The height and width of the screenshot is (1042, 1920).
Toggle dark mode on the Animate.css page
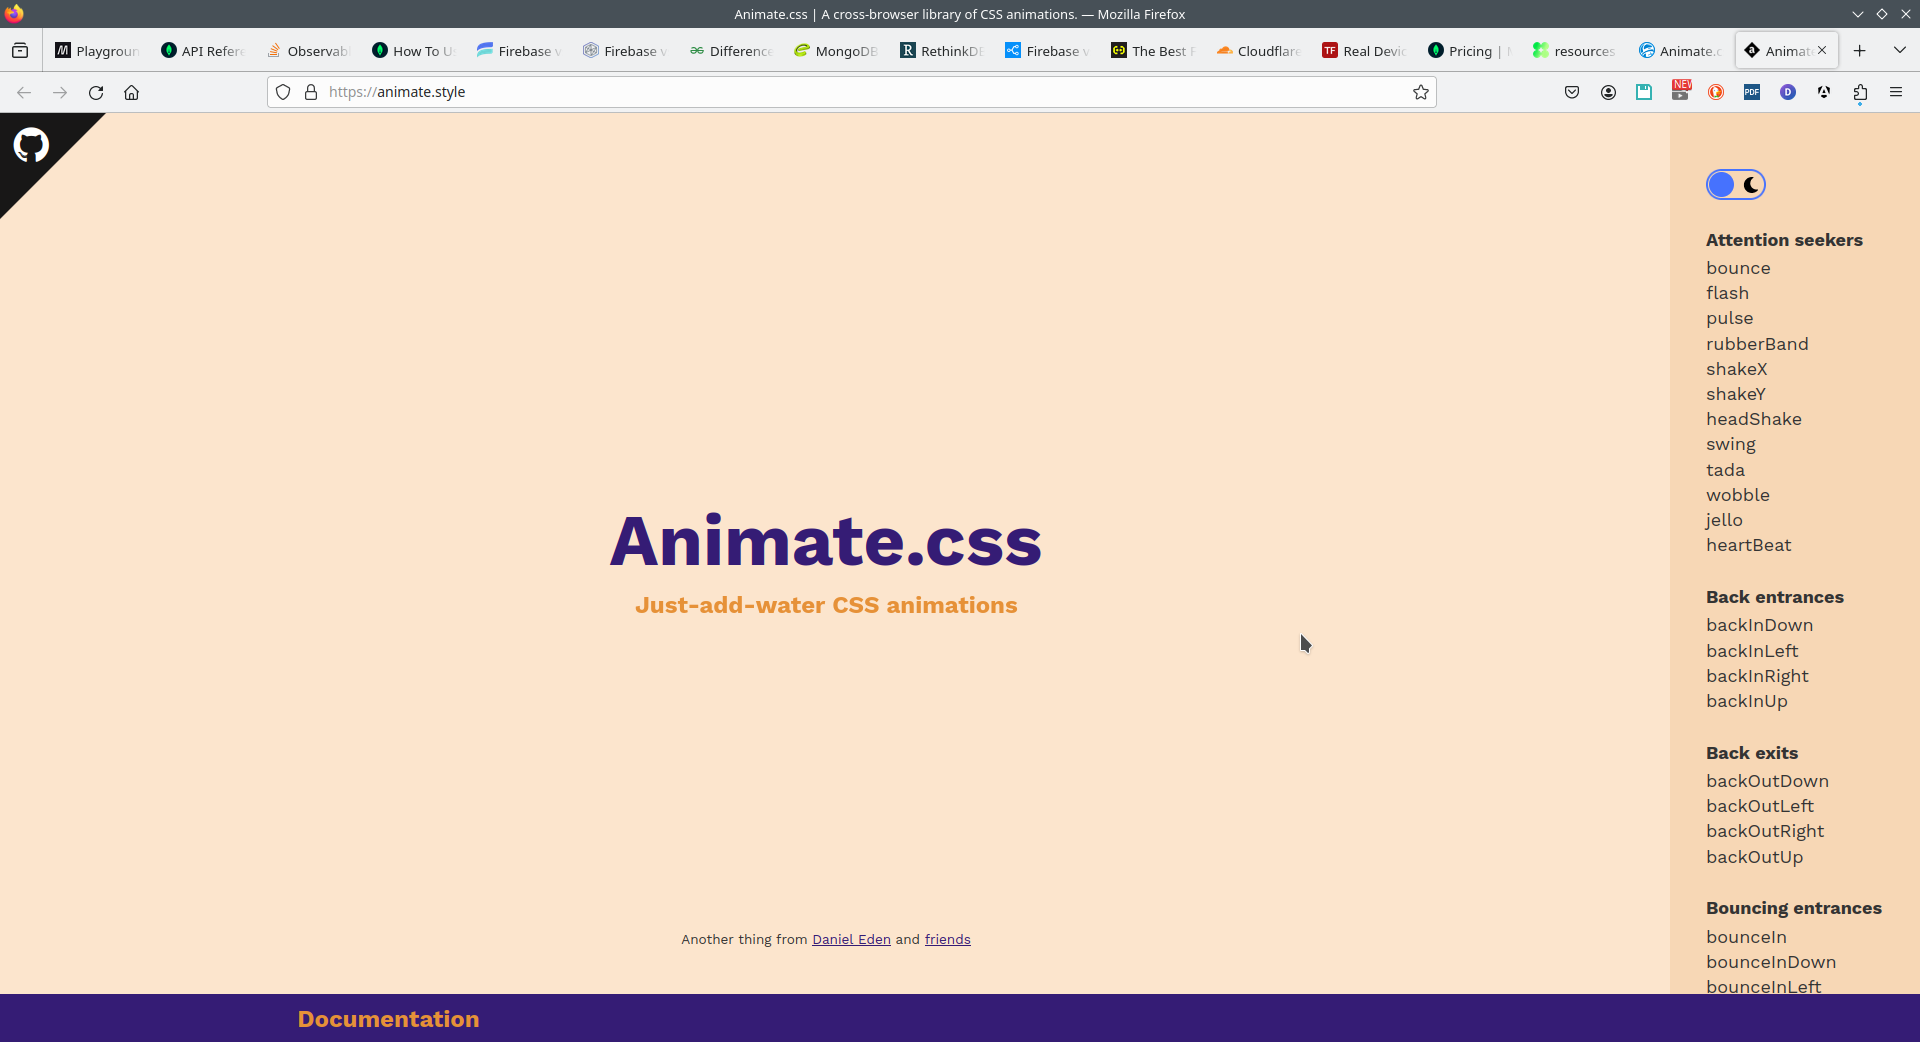point(1735,184)
